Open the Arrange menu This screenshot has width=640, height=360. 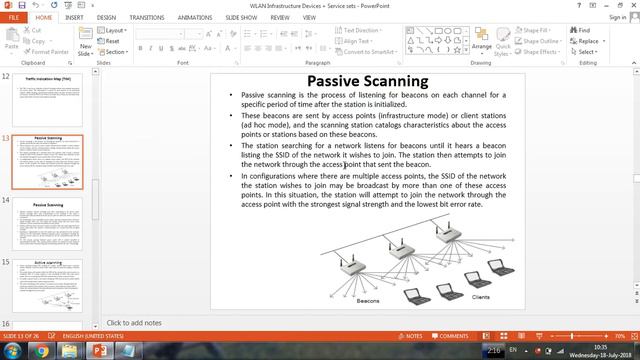482,41
